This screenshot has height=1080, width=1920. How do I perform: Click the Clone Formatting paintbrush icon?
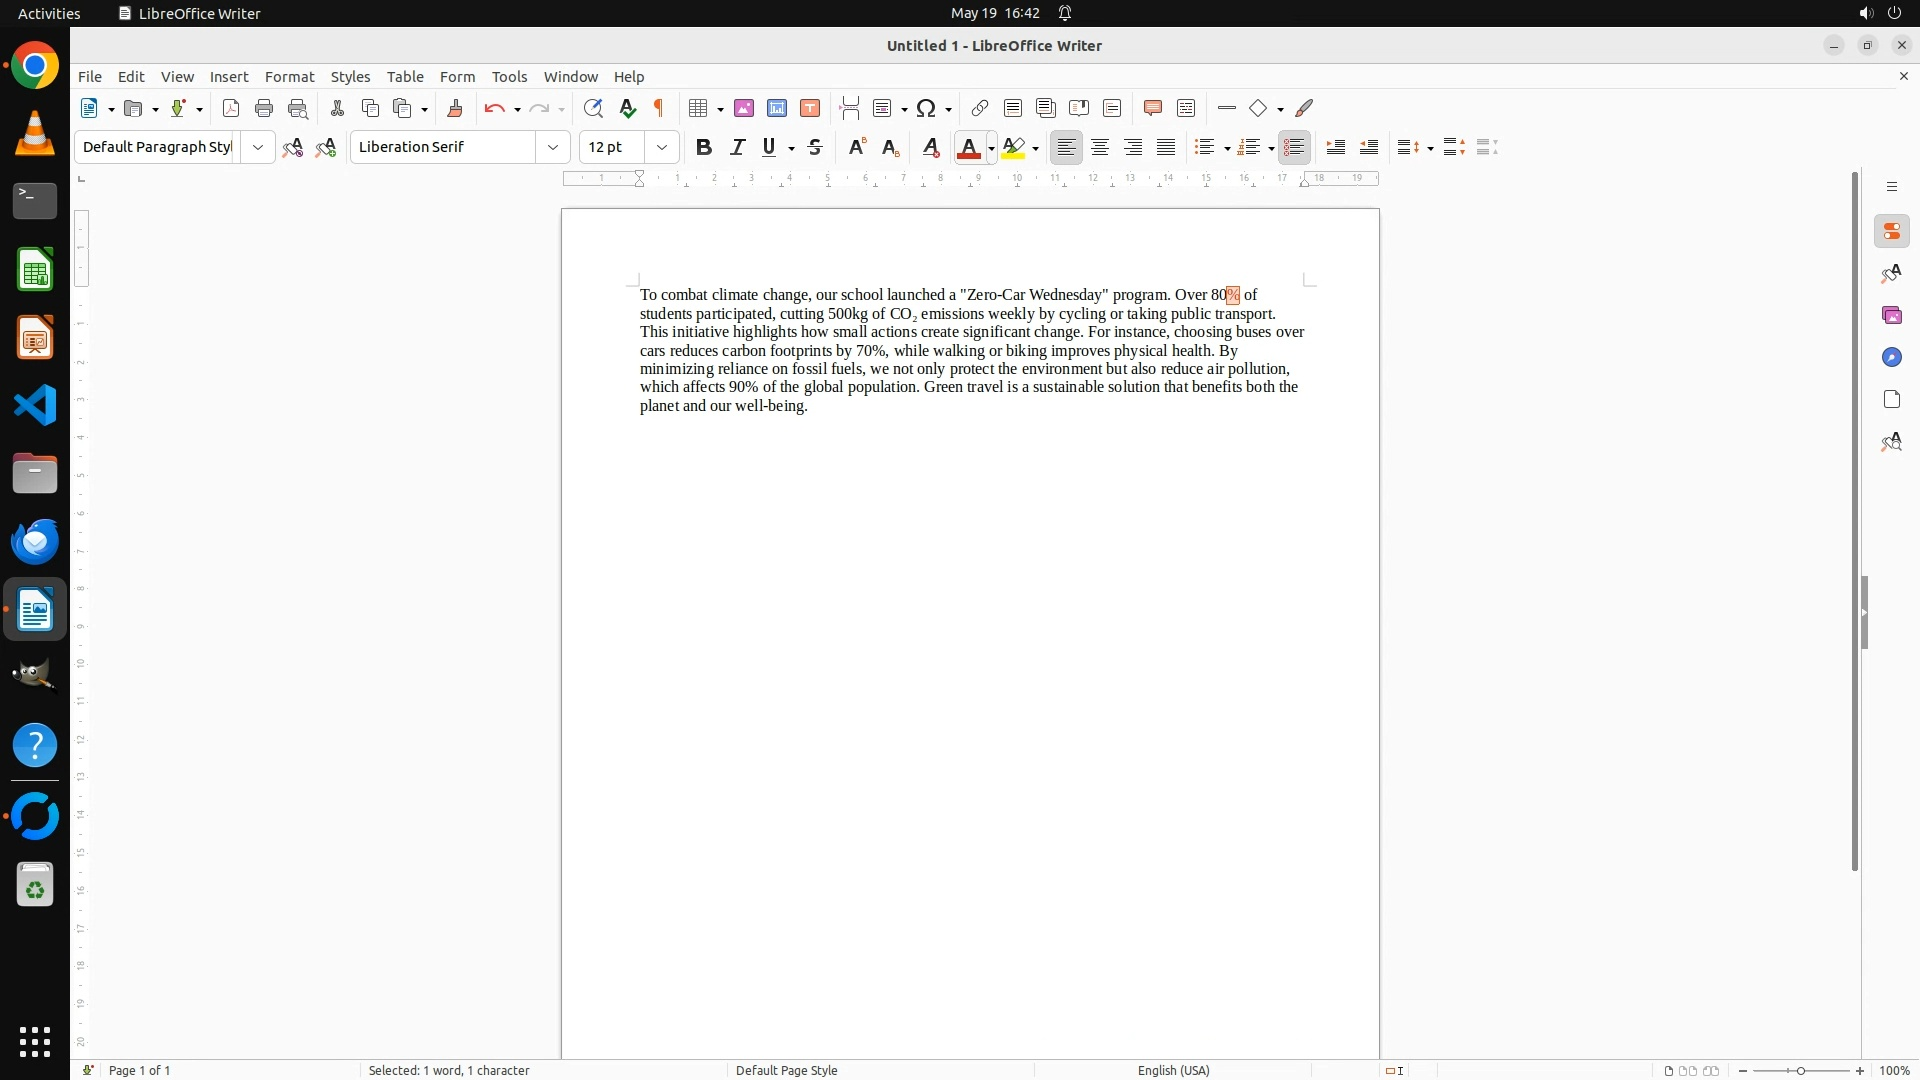(x=455, y=108)
